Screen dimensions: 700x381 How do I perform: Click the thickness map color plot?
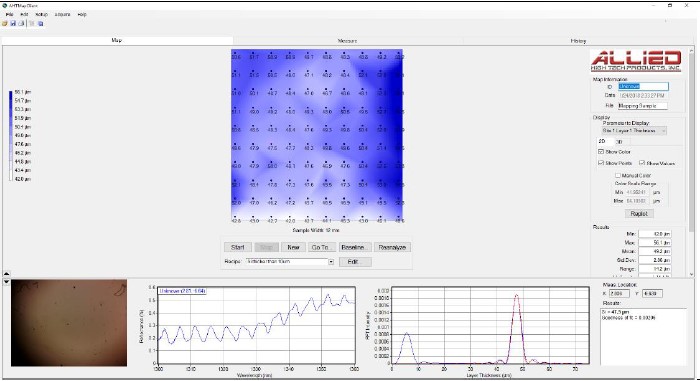tap(317, 135)
